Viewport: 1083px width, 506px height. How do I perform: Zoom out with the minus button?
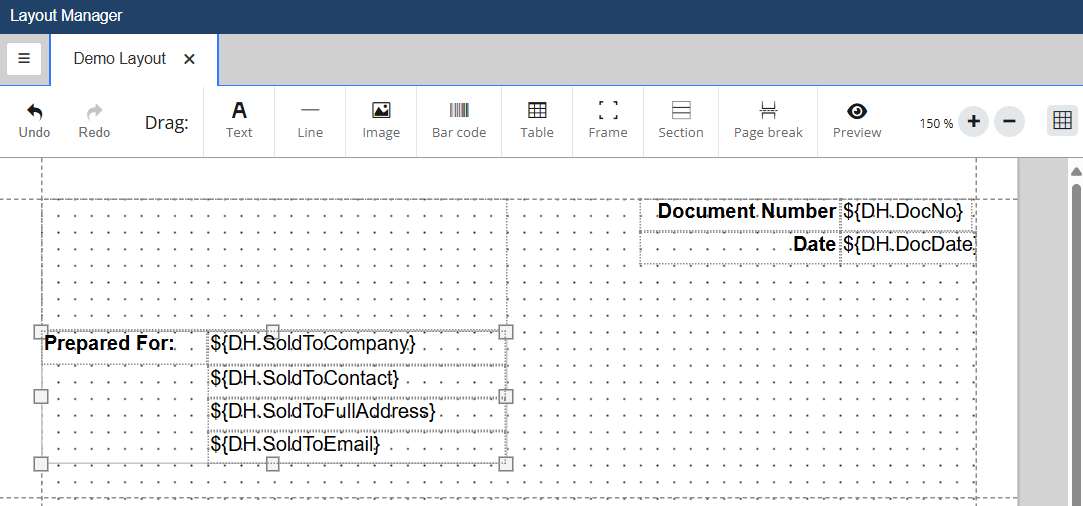(1009, 122)
